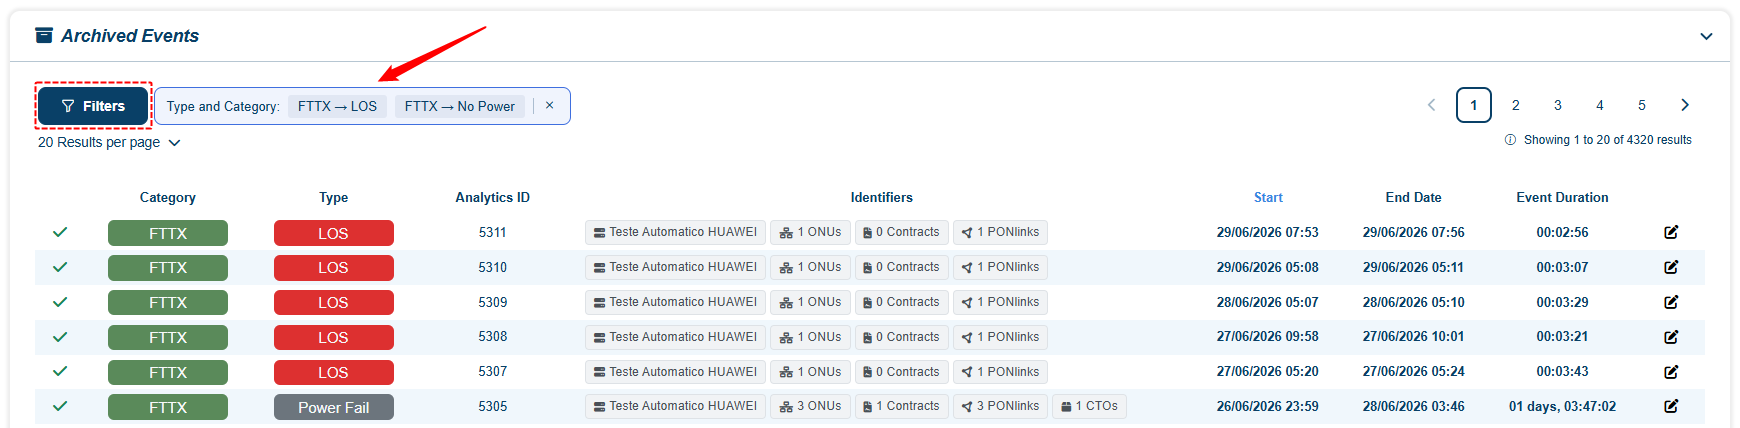Open the Filters button

pos(93,106)
